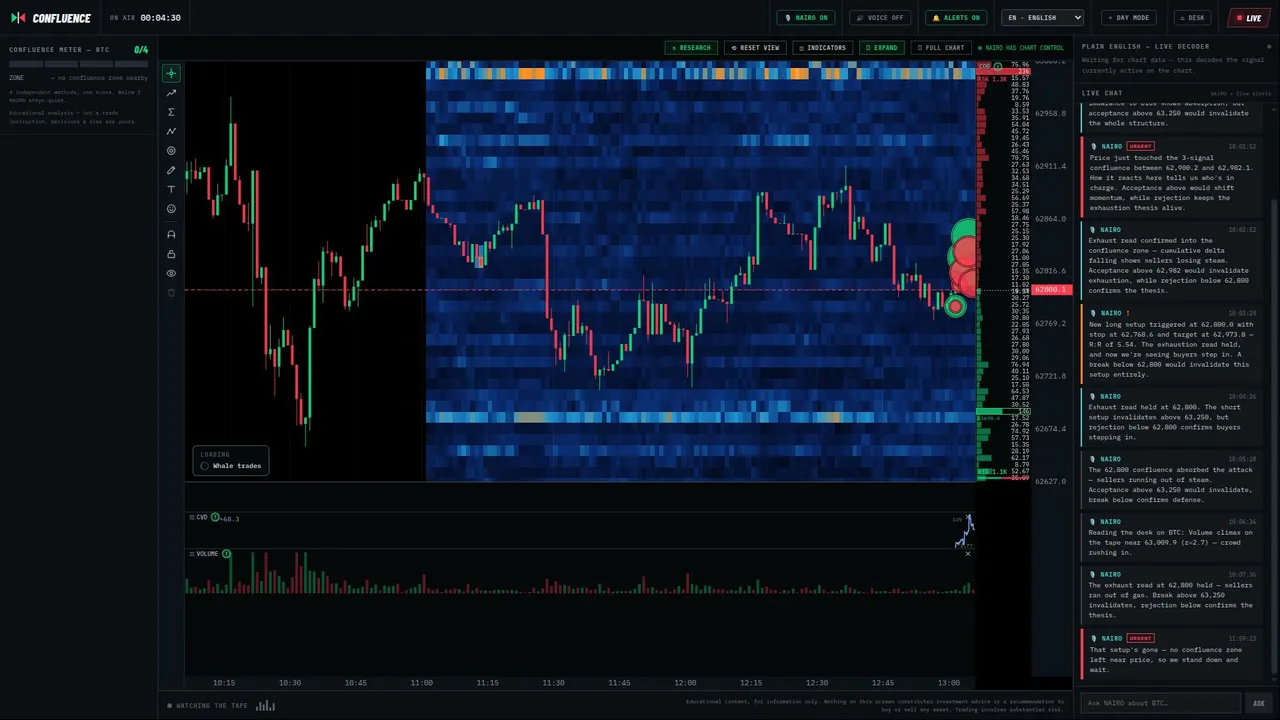Click the confluence meter progress bar

79,64
